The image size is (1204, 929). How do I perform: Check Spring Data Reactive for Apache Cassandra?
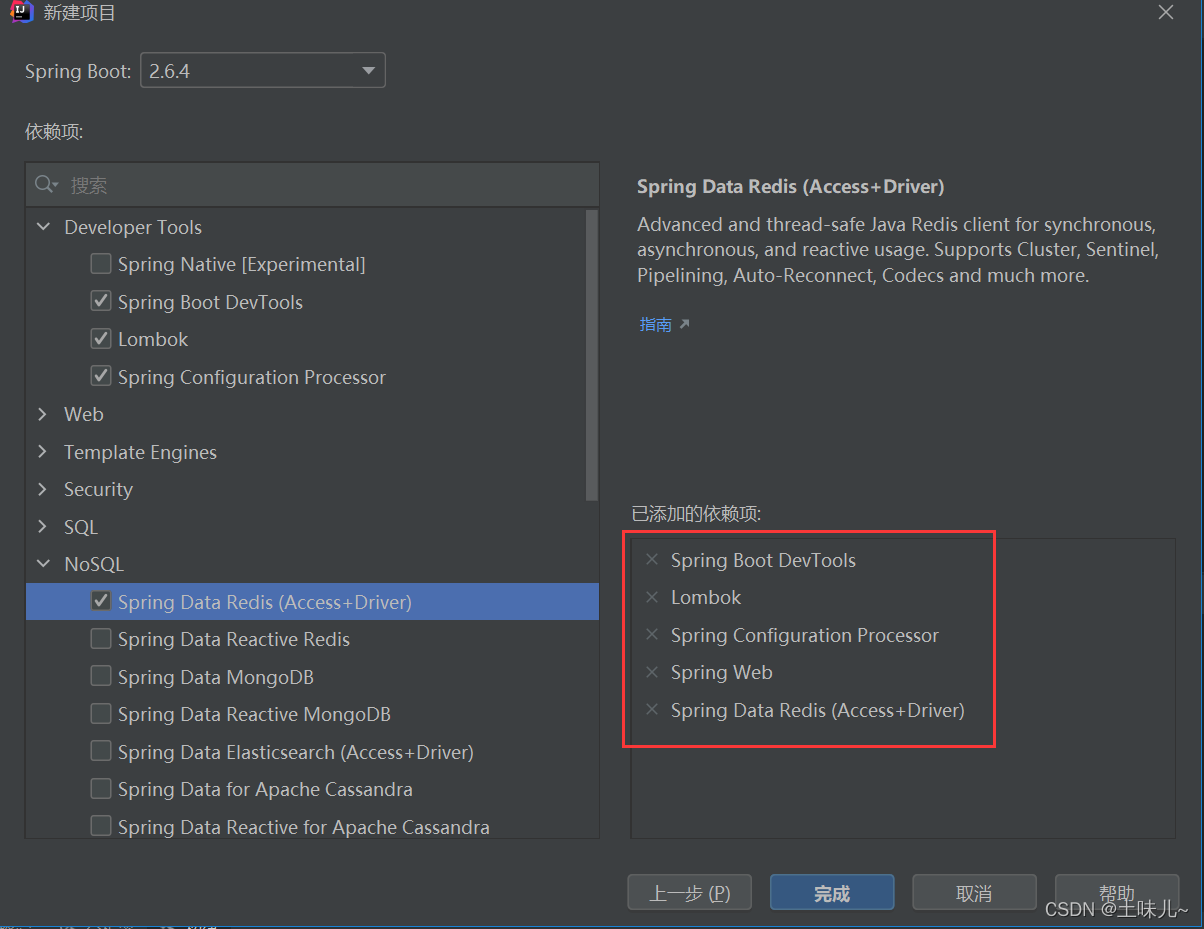[x=101, y=827]
